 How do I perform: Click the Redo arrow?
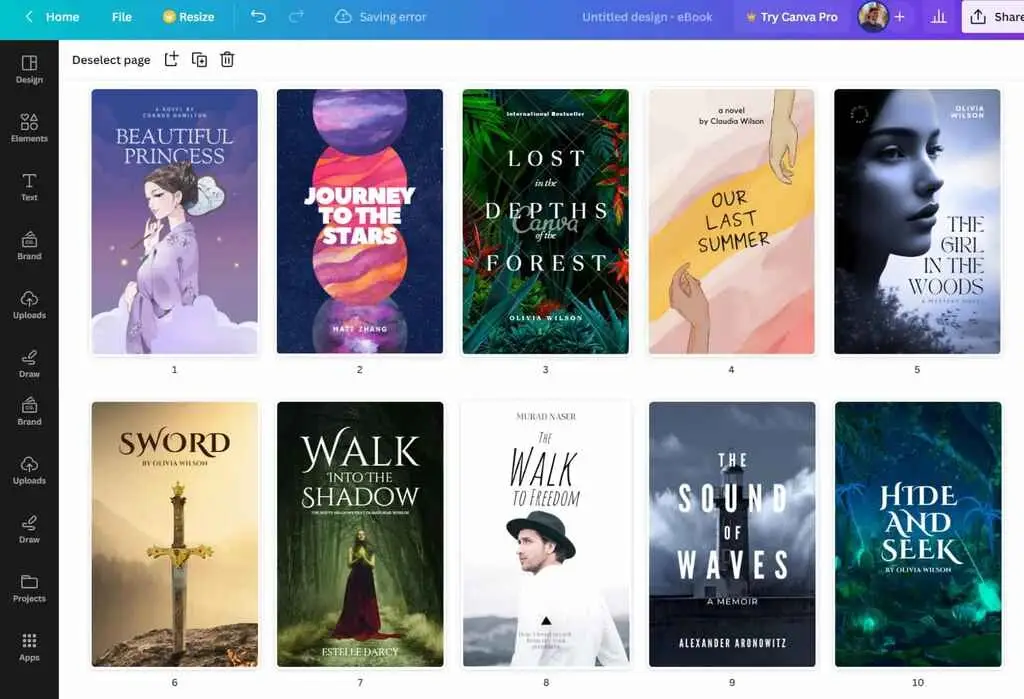[x=296, y=16]
